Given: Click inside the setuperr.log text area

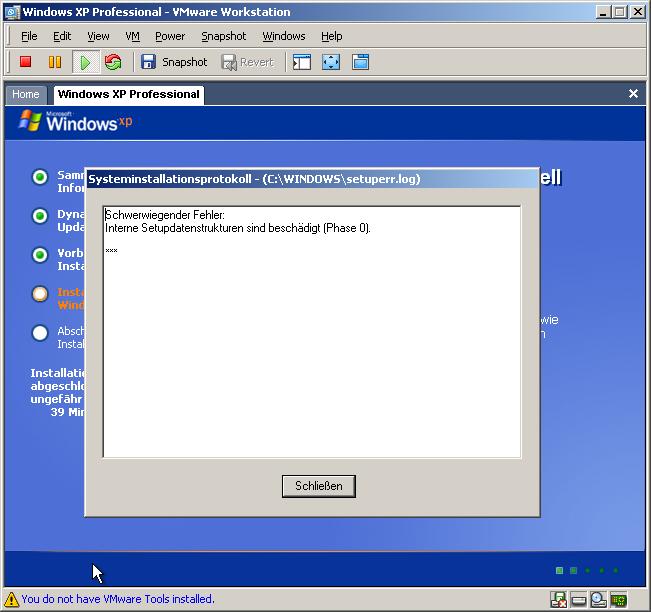Looking at the screenshot, I should point(312,332).
